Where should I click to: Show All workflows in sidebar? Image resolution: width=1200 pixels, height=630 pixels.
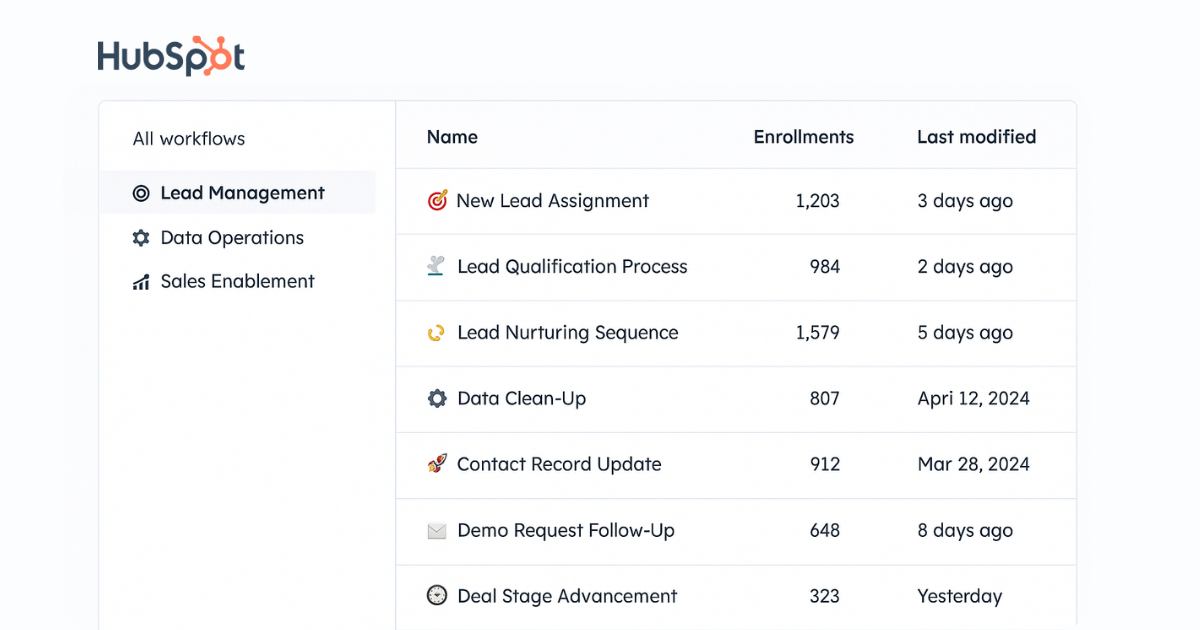pyautogui.click(x=189, y=139)
